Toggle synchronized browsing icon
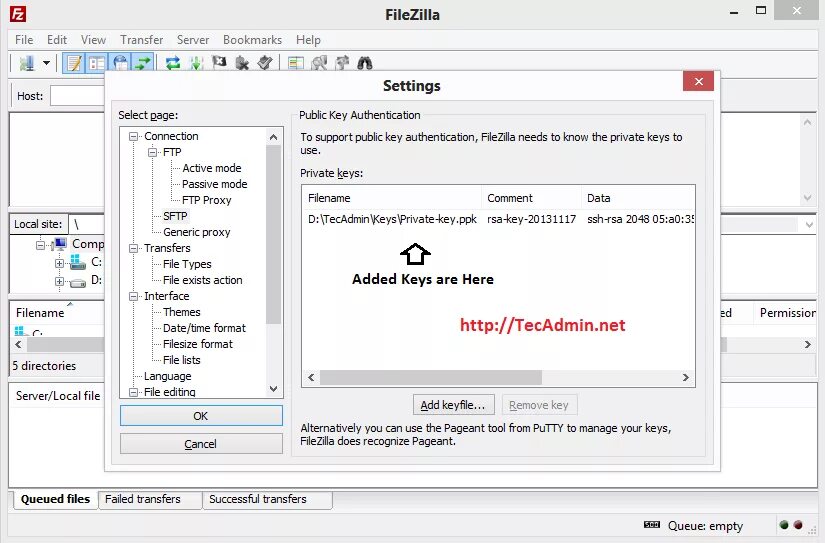825x543 pixels. 342,63
